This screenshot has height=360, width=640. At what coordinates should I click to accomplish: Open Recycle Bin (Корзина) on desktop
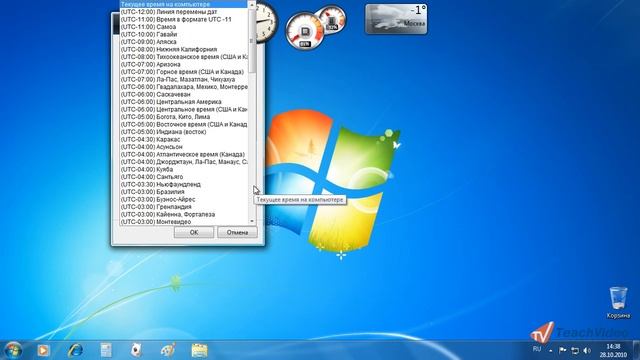[x=618, y=302]
